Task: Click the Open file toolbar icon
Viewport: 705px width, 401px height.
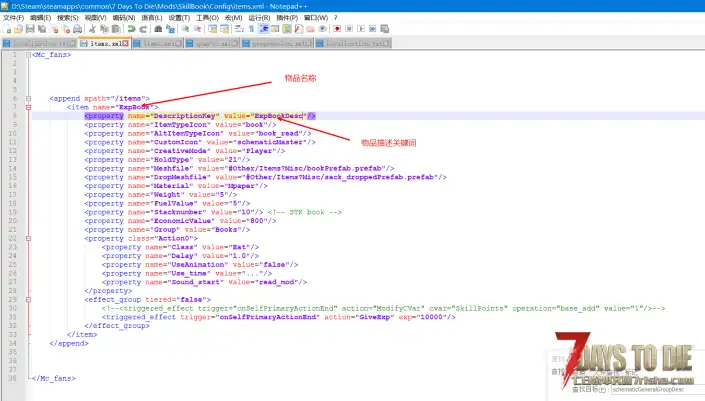Action: [x=18, y=29]
